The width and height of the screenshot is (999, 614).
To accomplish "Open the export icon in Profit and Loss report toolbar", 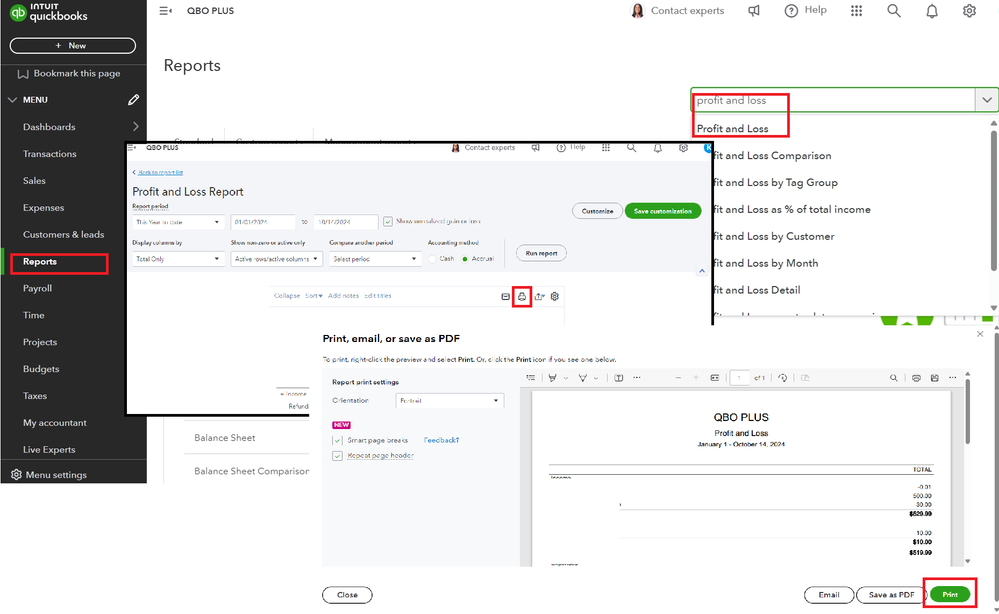I will click(x=540, y=296).
